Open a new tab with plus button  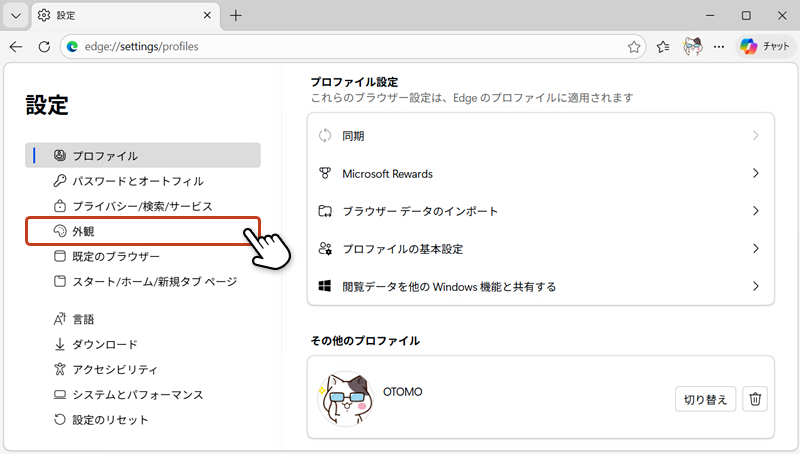pyautogui.click(x=236, y=16)
